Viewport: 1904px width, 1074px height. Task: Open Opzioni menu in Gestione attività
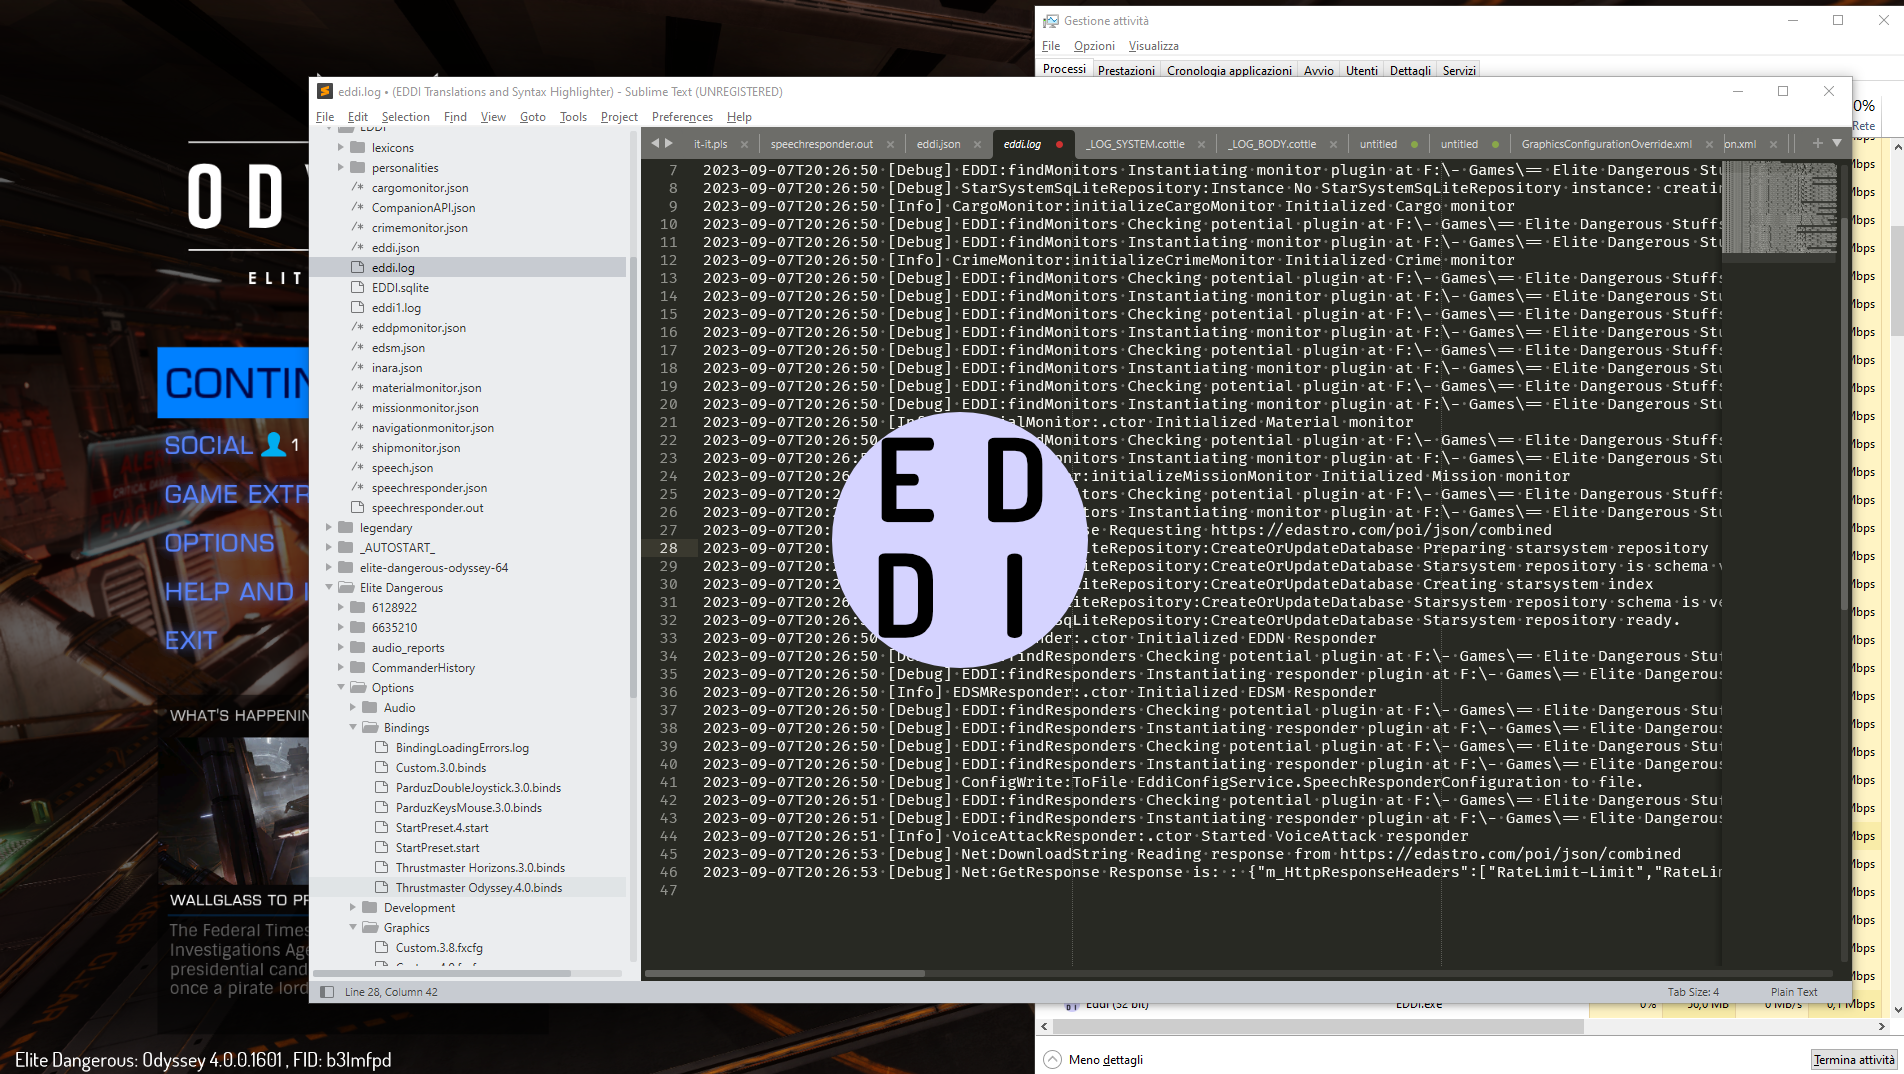[x=1094, y=46]
